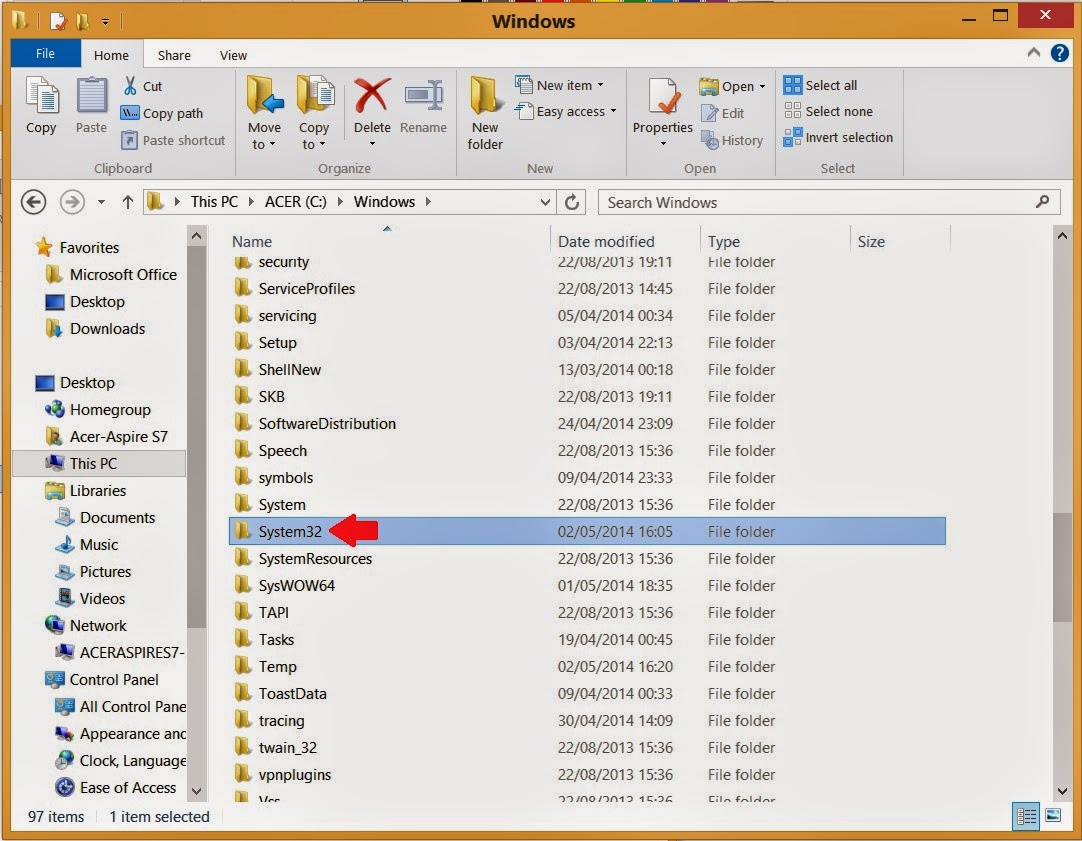Go back with the Back arrow
This screenshot has height=841, width=1082.
coord(33,202)
